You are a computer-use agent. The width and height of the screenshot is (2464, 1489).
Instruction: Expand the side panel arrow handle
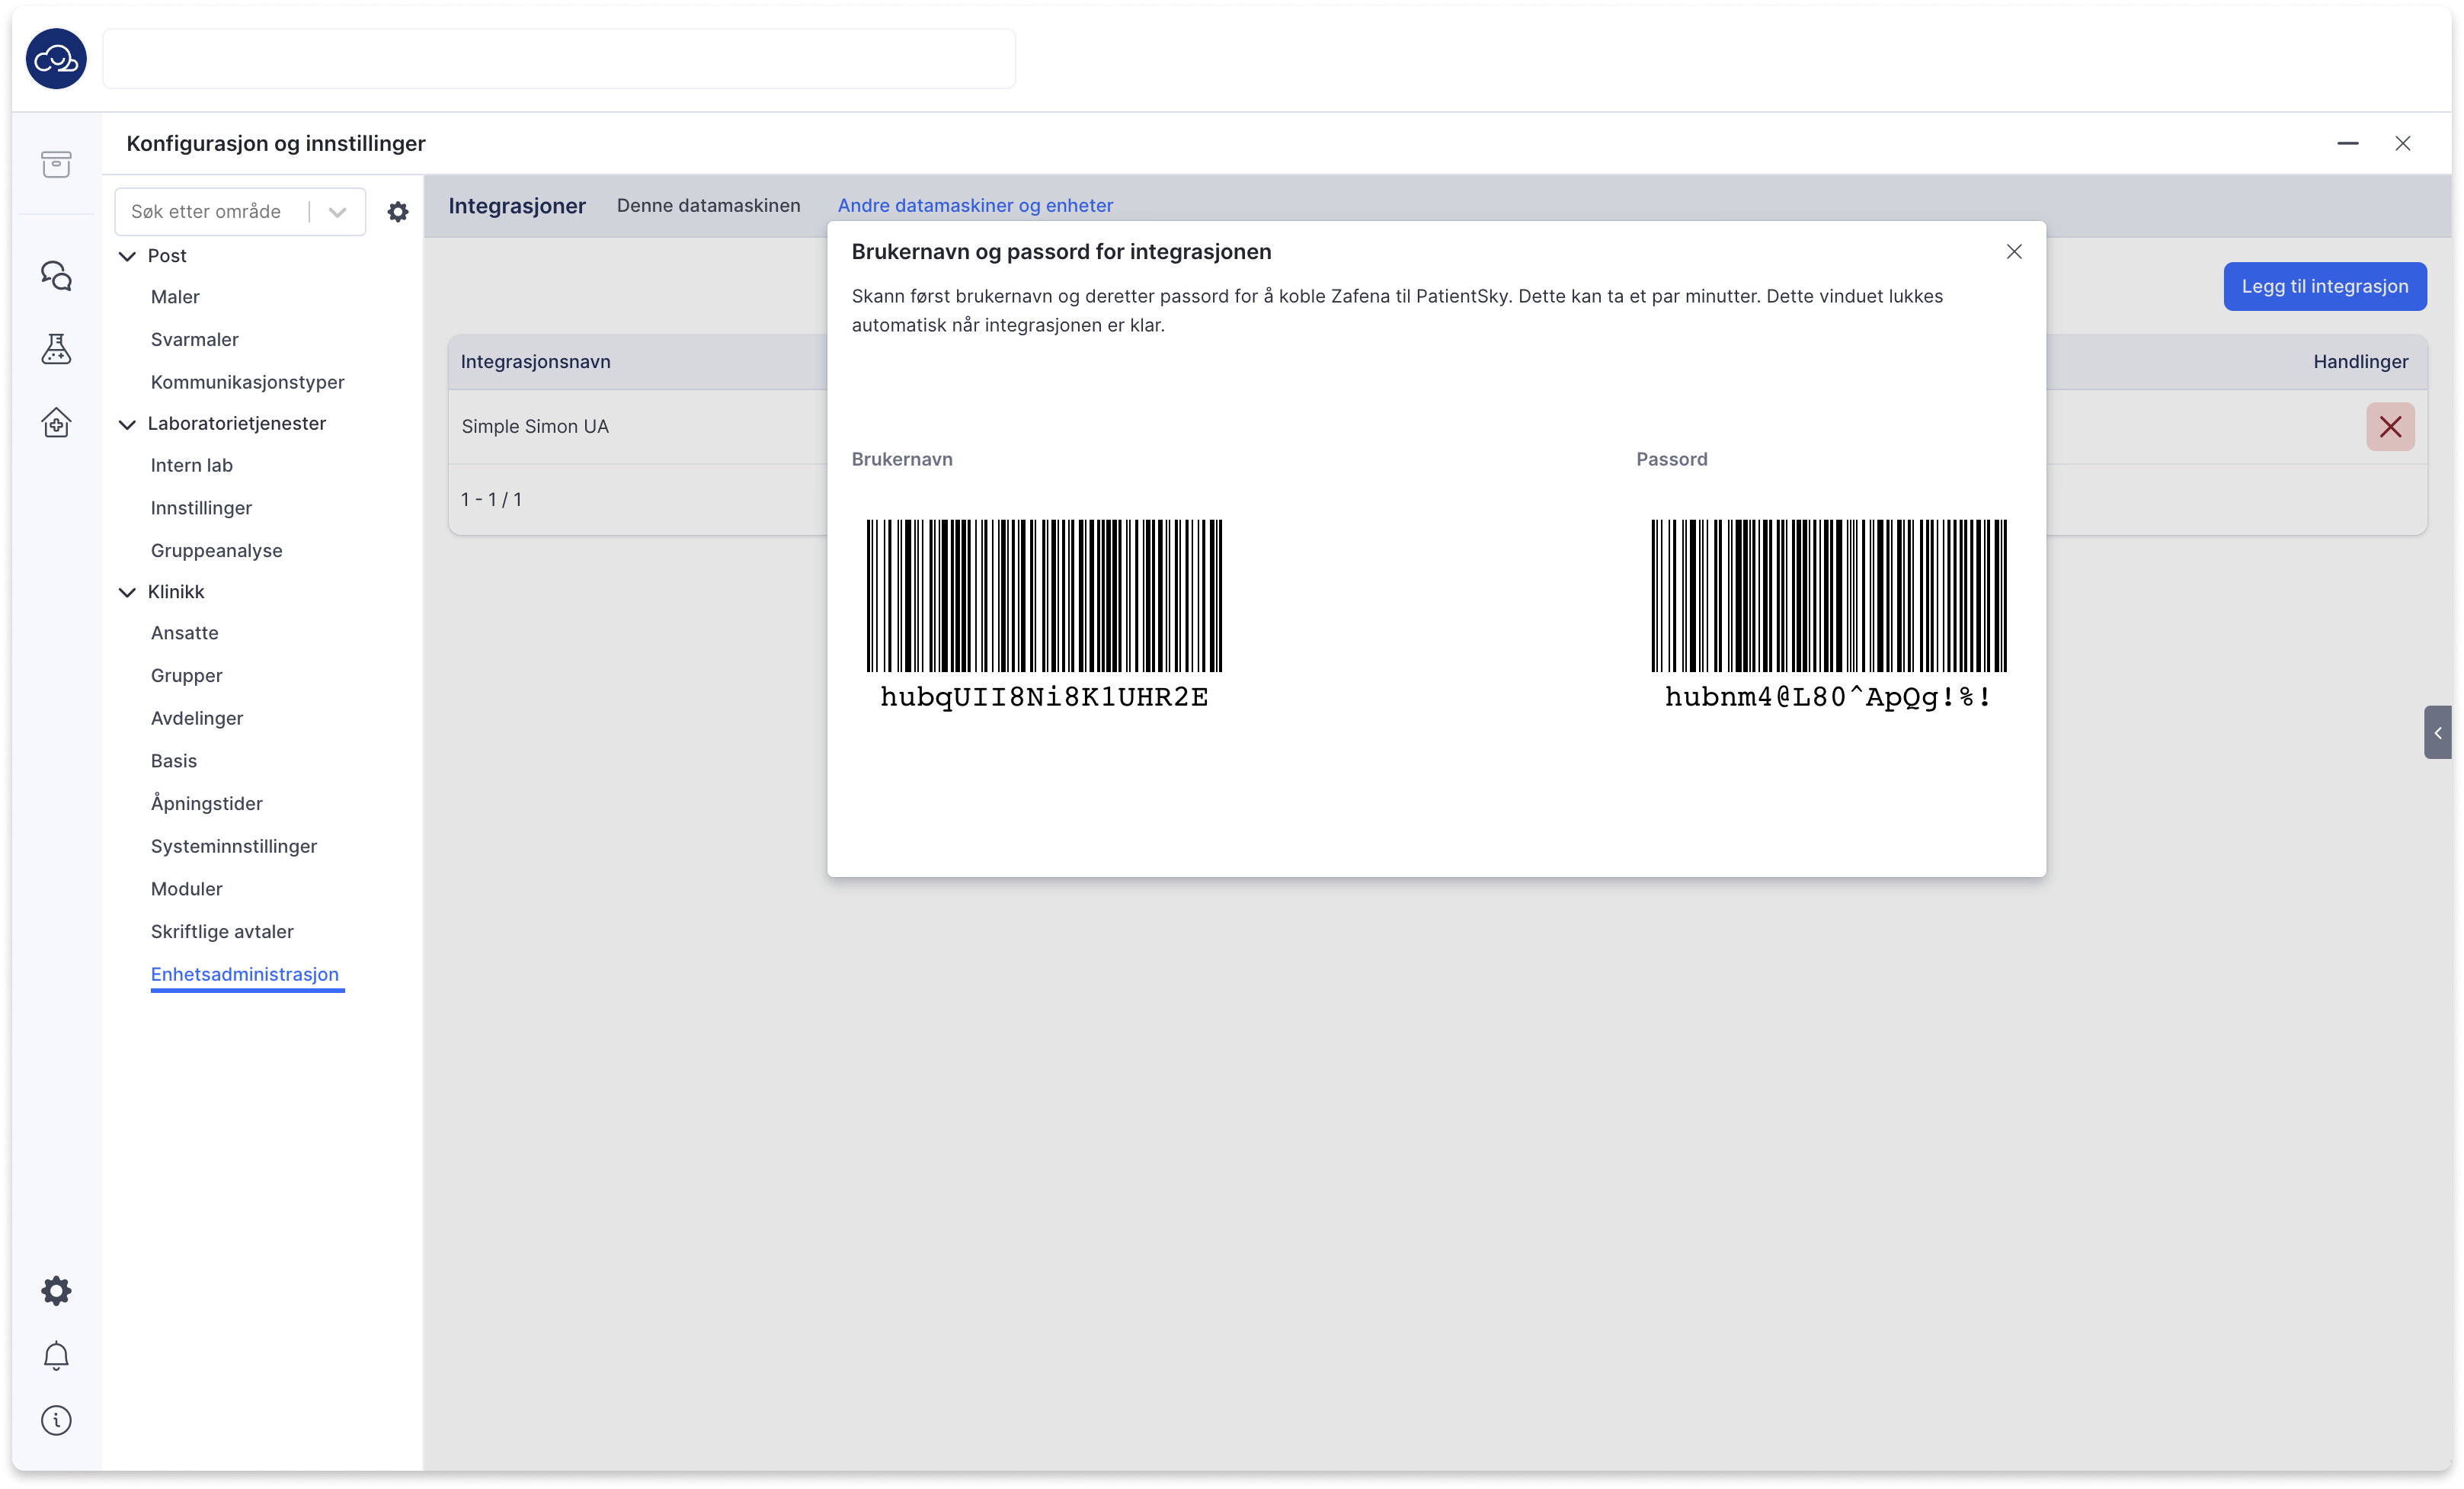(2437, 733)
